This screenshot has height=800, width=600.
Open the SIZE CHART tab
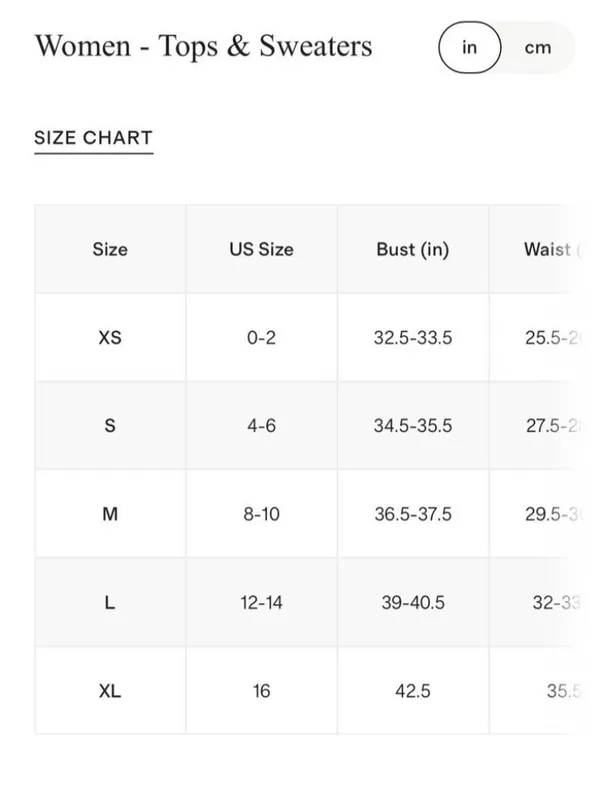tap(93, 138)
